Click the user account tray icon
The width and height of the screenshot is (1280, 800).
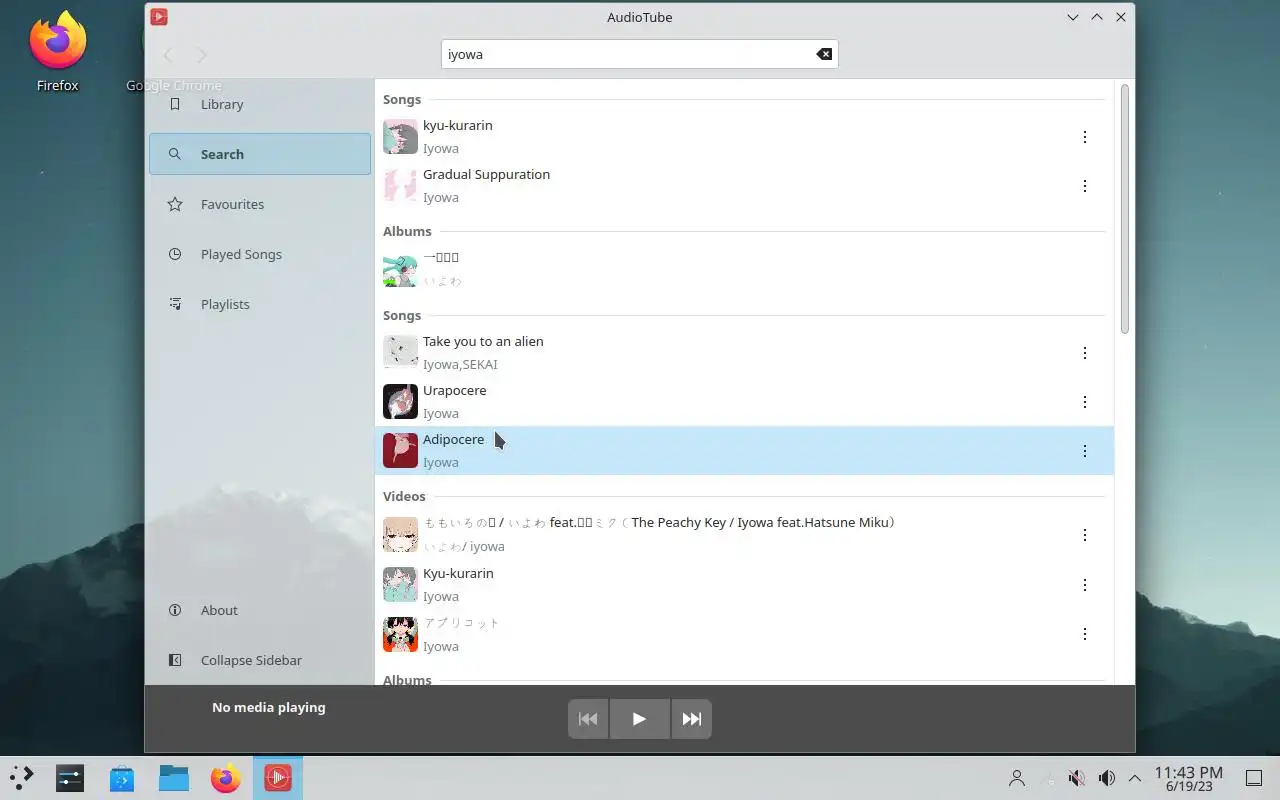(x=1017, y=778)
